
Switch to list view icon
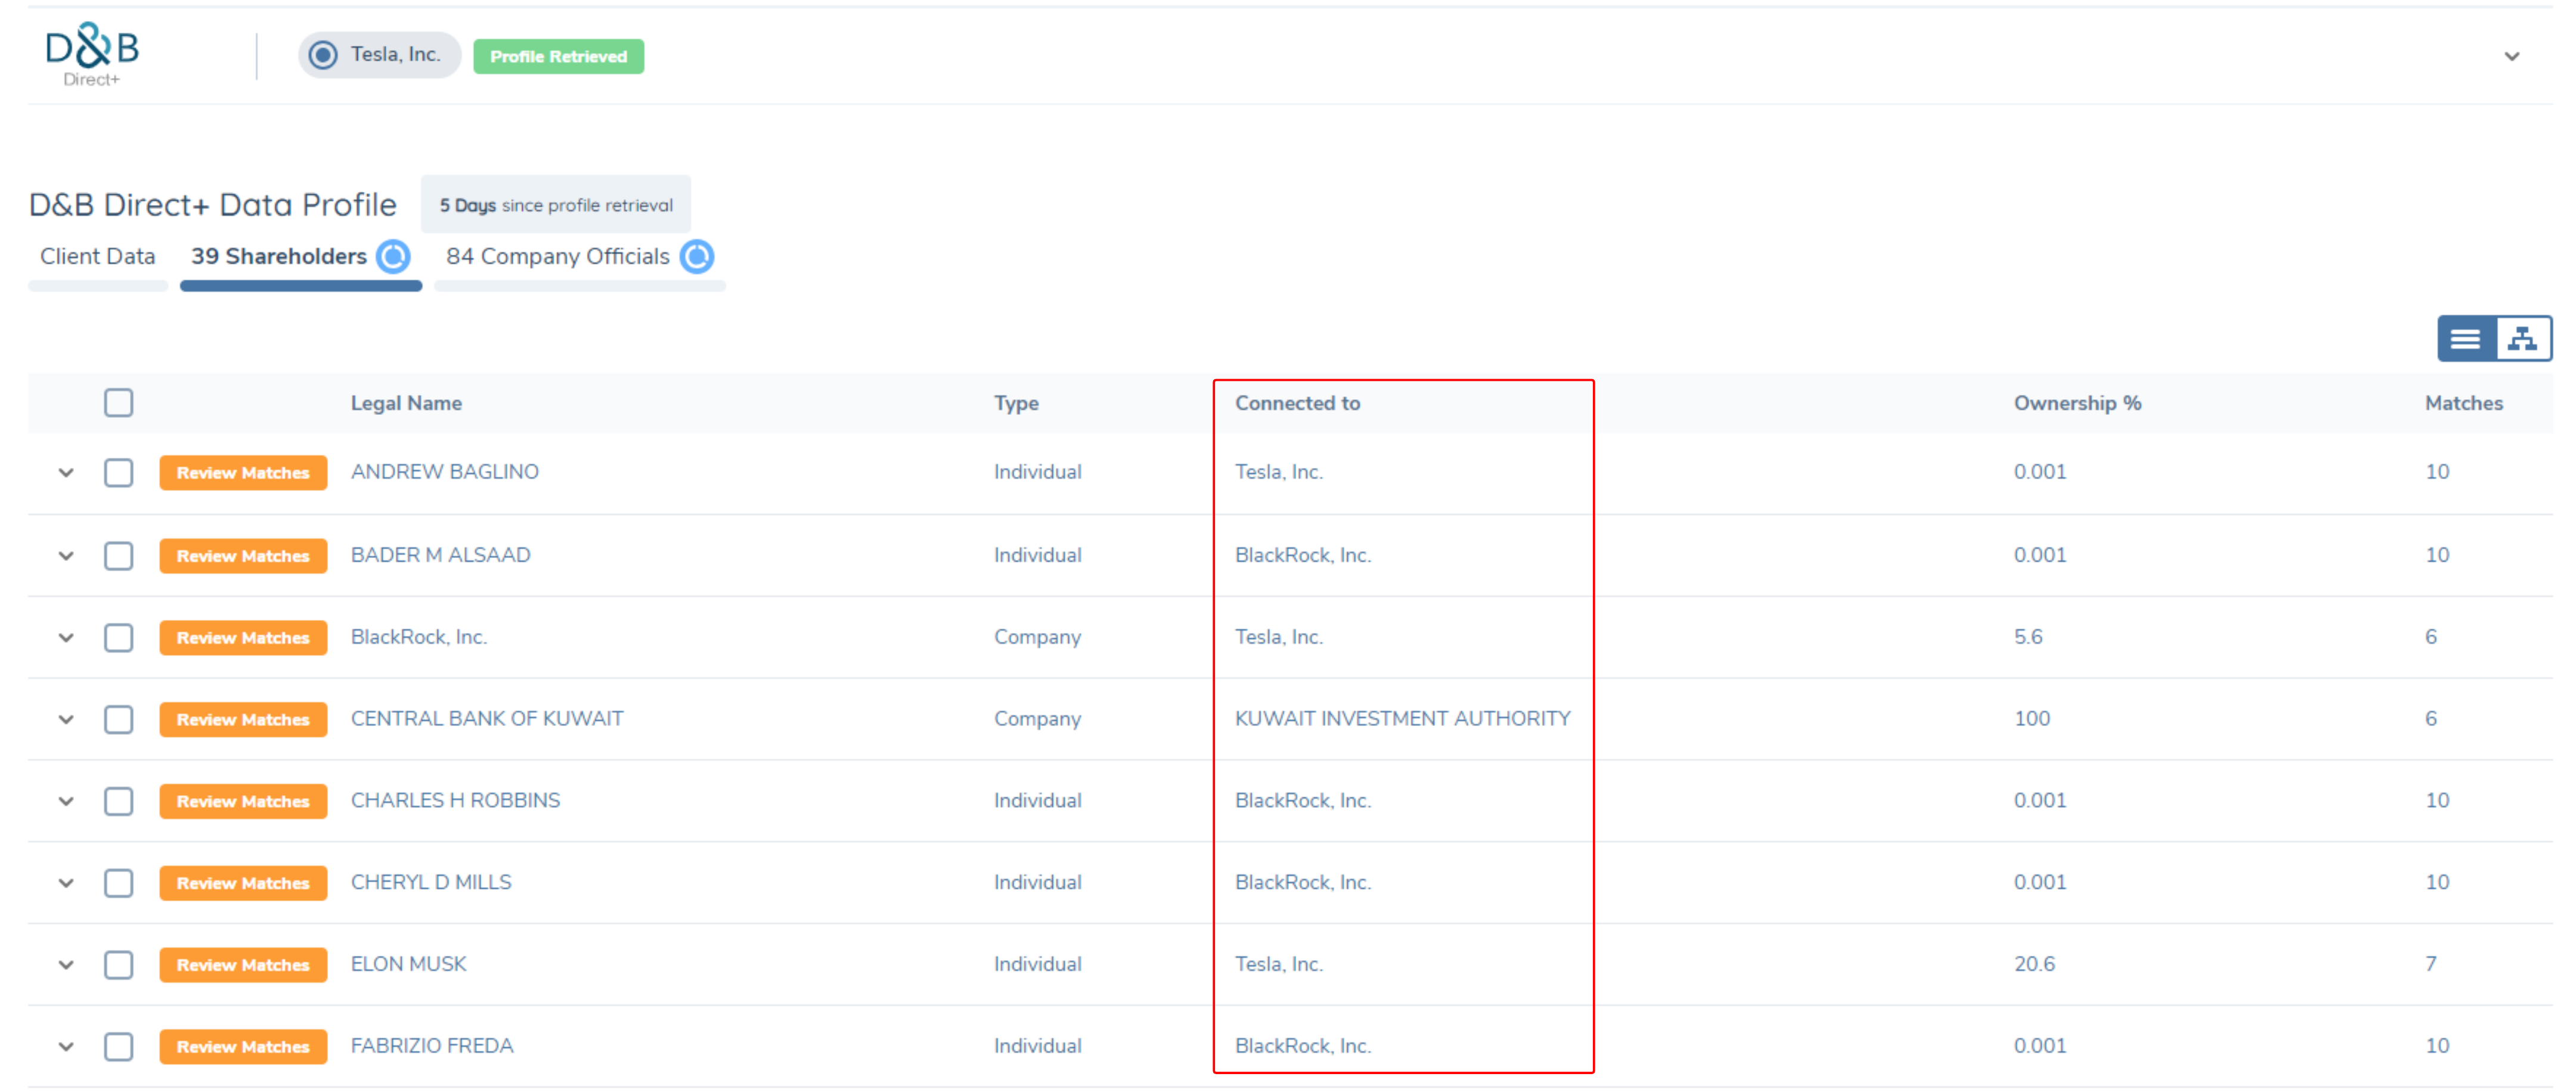2465,339
